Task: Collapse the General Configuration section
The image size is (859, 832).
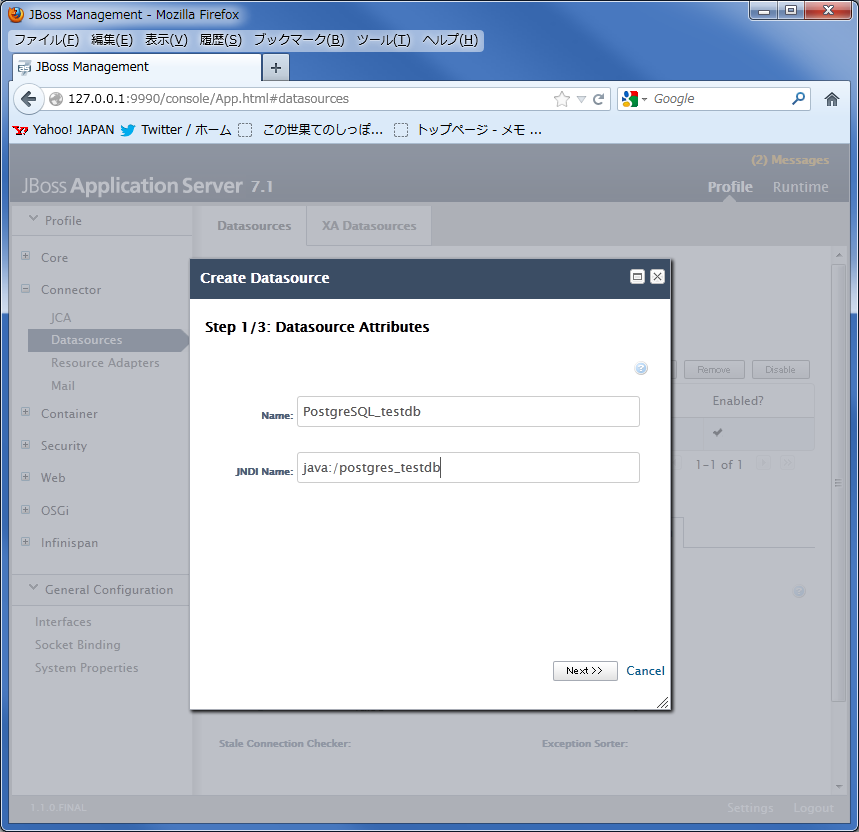Action: [x=33, y=588]
